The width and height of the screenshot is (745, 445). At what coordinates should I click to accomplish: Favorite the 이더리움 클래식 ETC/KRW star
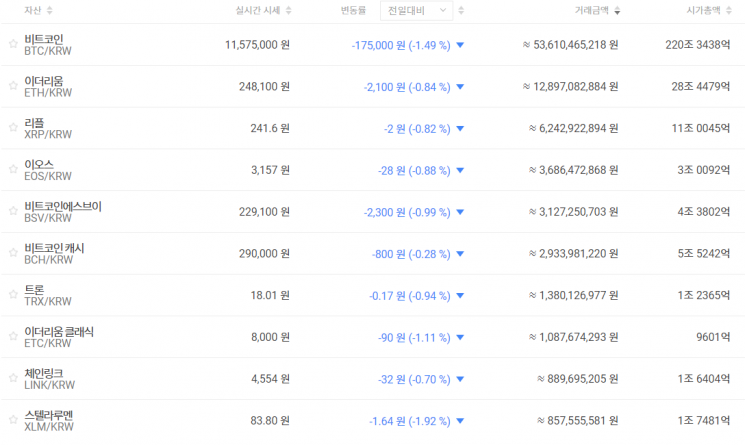pos(13,336)
